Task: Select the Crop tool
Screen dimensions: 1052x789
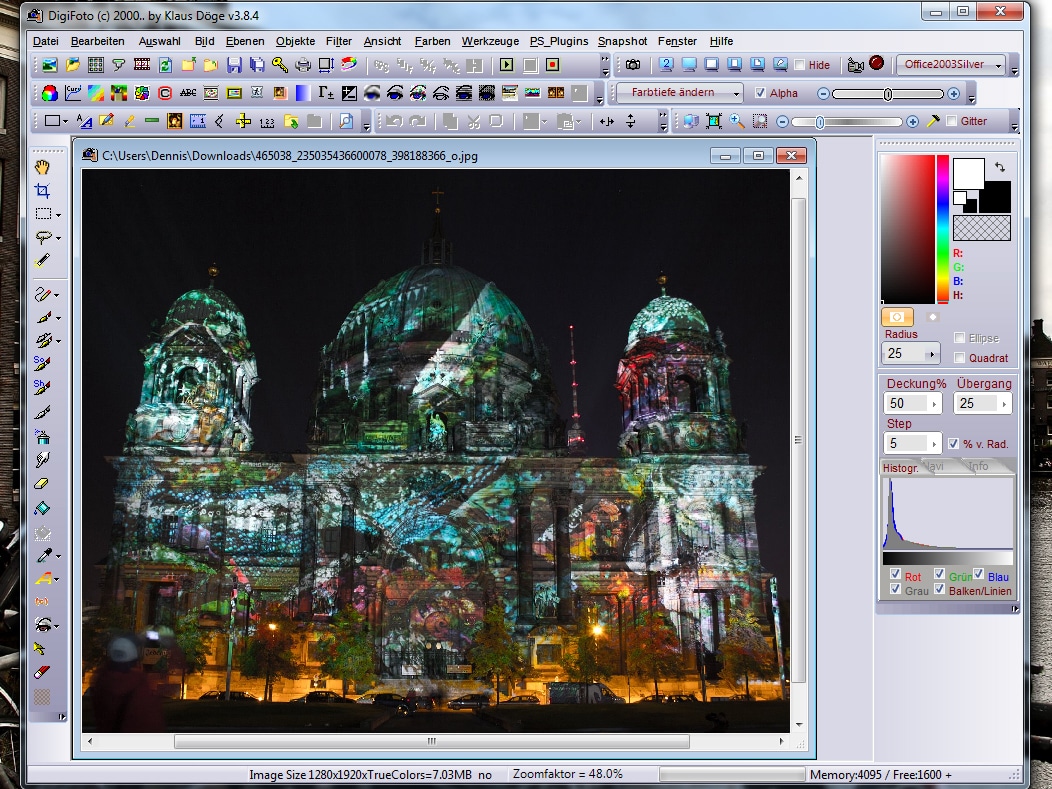Action: (42, 190)
